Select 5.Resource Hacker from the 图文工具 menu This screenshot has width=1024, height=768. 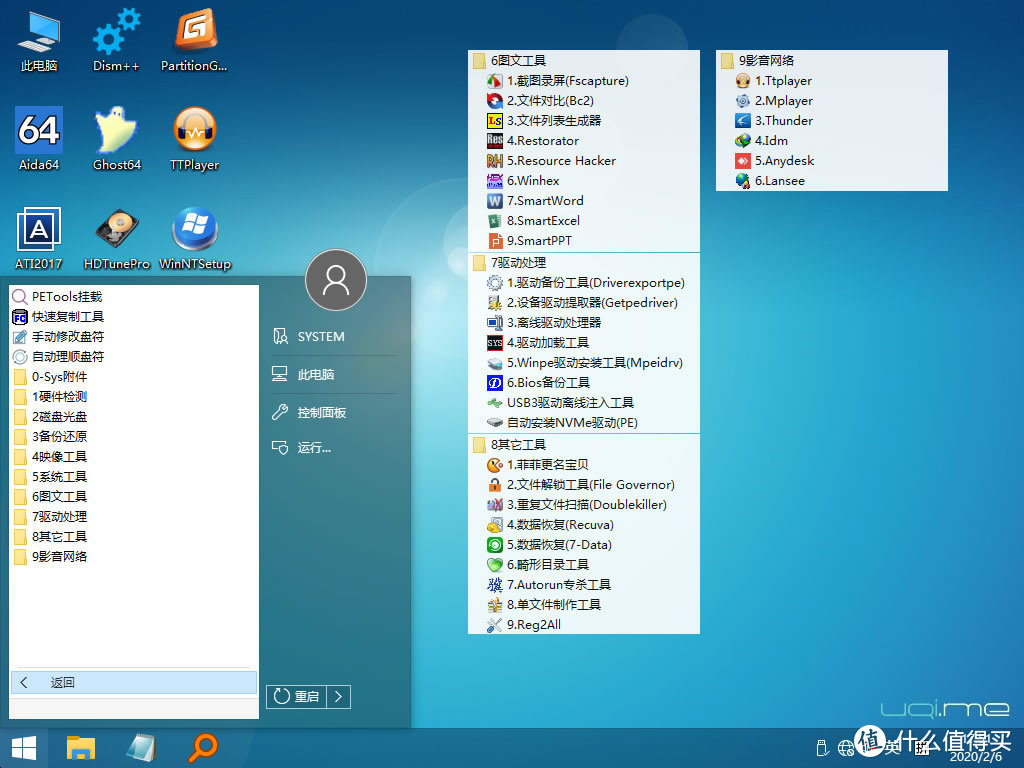(x=560, y=160)
